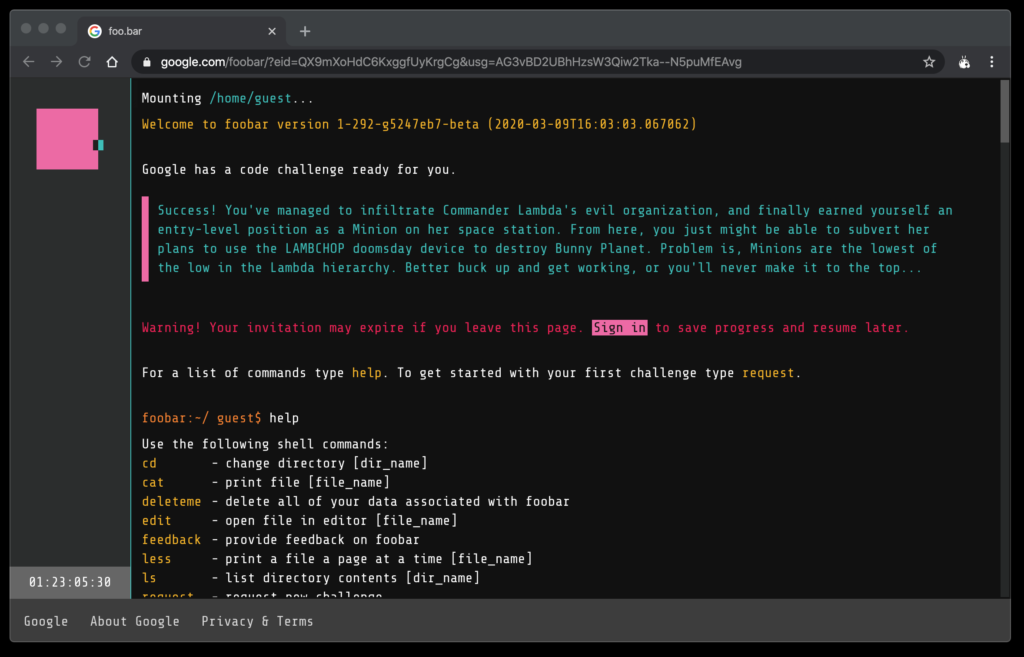Click the Google favicon on the tab

click(95, 31)
